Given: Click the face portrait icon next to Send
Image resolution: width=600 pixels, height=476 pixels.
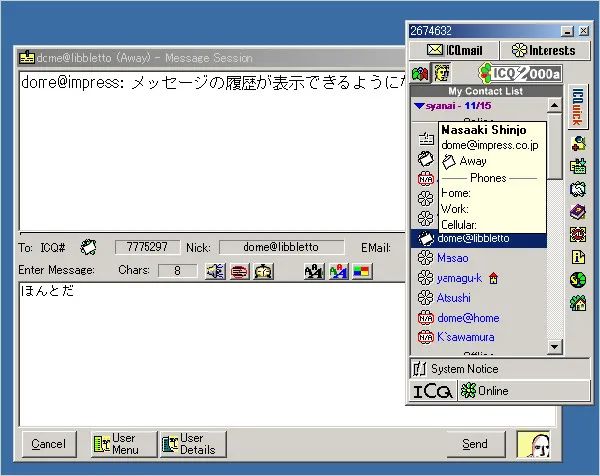Looking at the screenshot, I should [x=530, y=443].
